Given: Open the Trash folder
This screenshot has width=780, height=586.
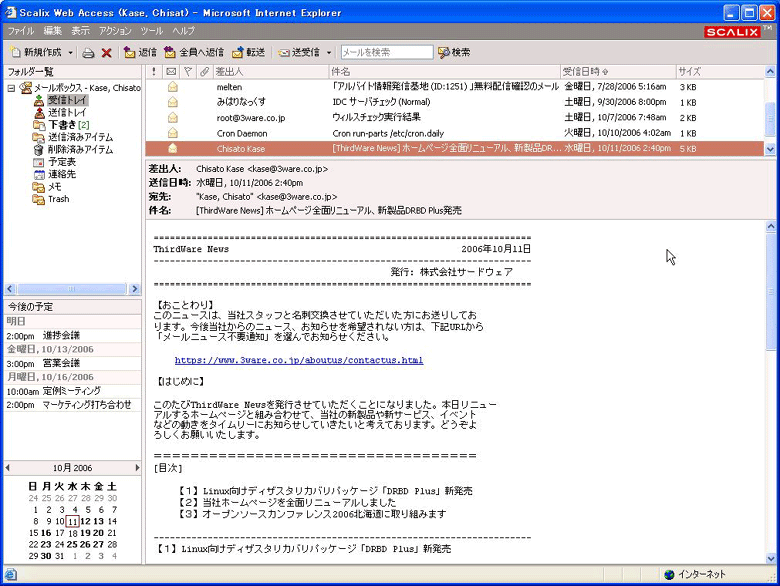Looking at the screenshot, I should point(59,199).
